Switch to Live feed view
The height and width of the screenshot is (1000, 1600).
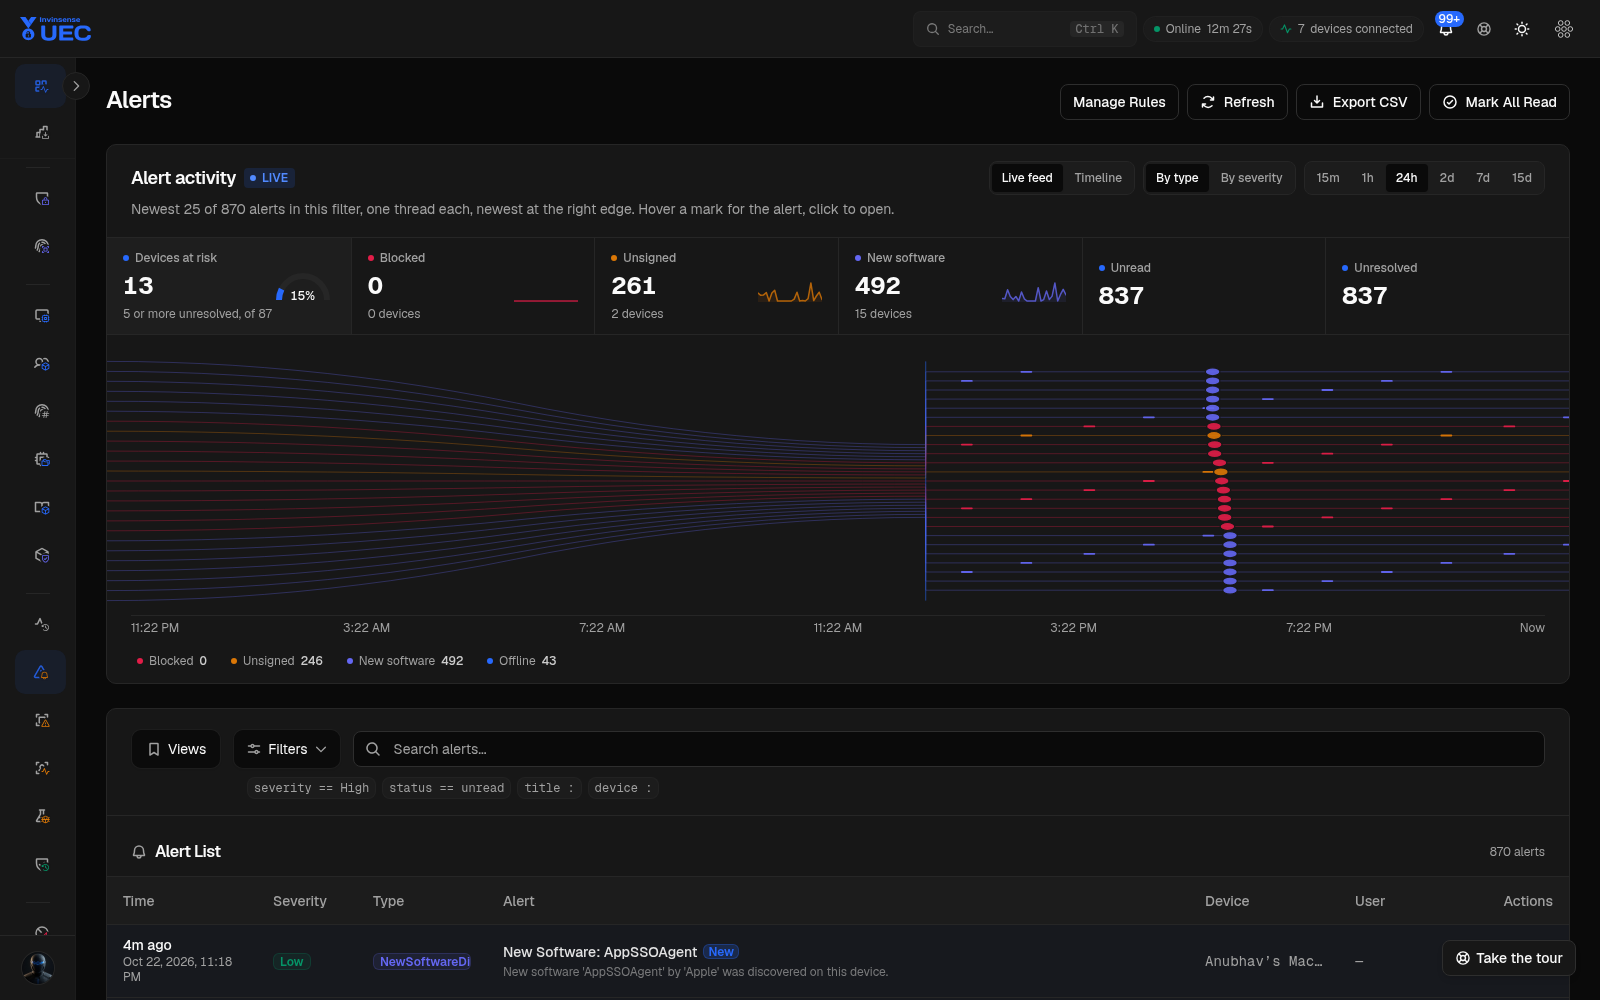click(1027, 178)
